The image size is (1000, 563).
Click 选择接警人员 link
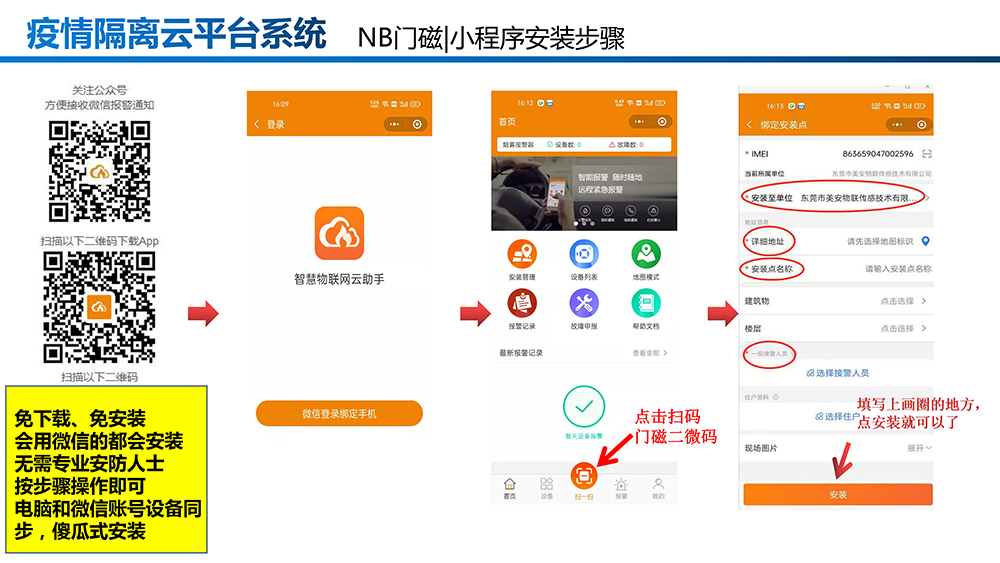click(x=837, y=373)
